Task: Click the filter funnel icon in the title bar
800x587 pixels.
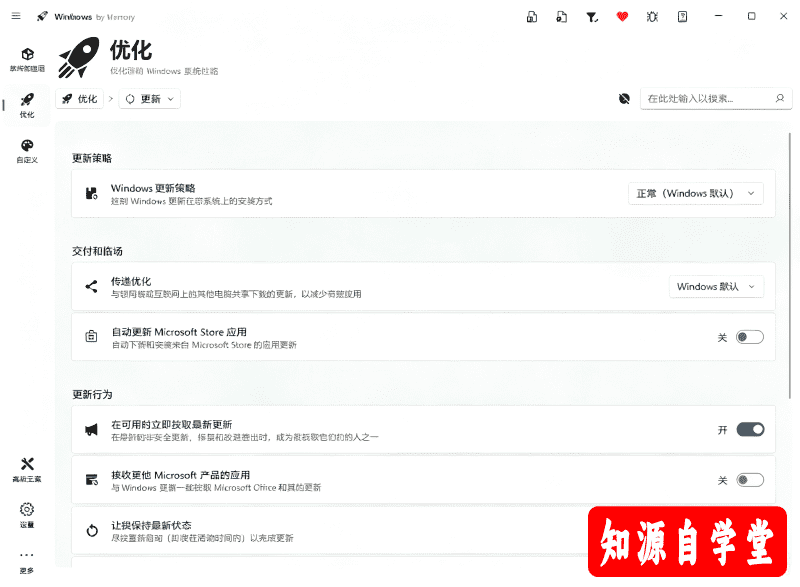Action: (592, 17)
